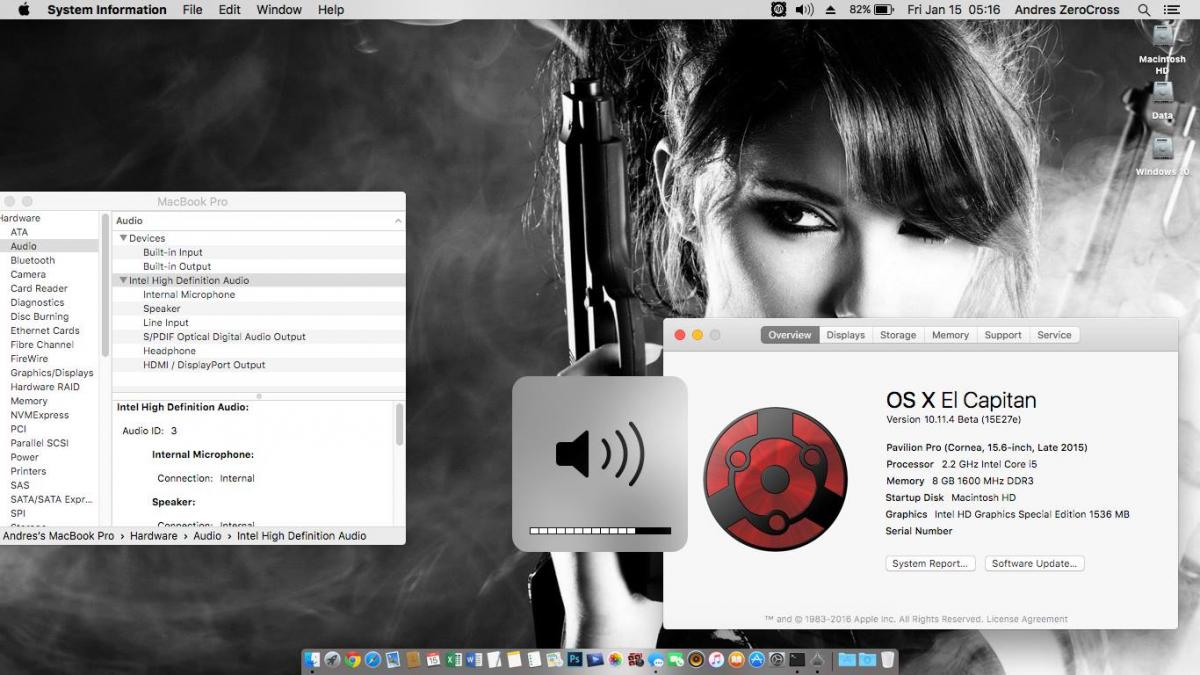Open the File menu
This screenshot has width=1200, height=675.
[192, 9]
